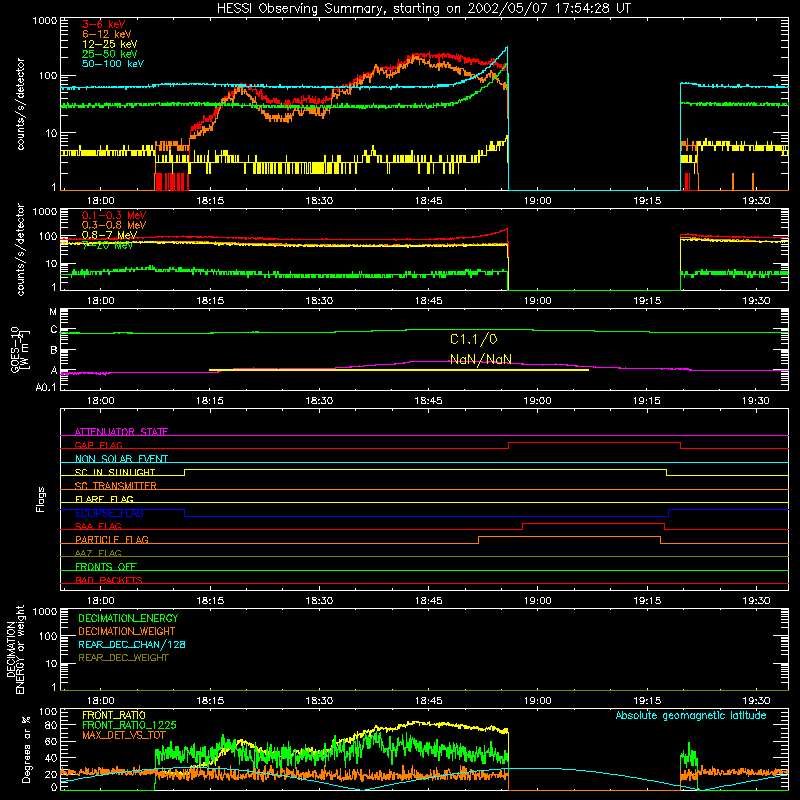Select the FLARE_FLAG label
800x800 pixels.
click(x=104, y=499)
